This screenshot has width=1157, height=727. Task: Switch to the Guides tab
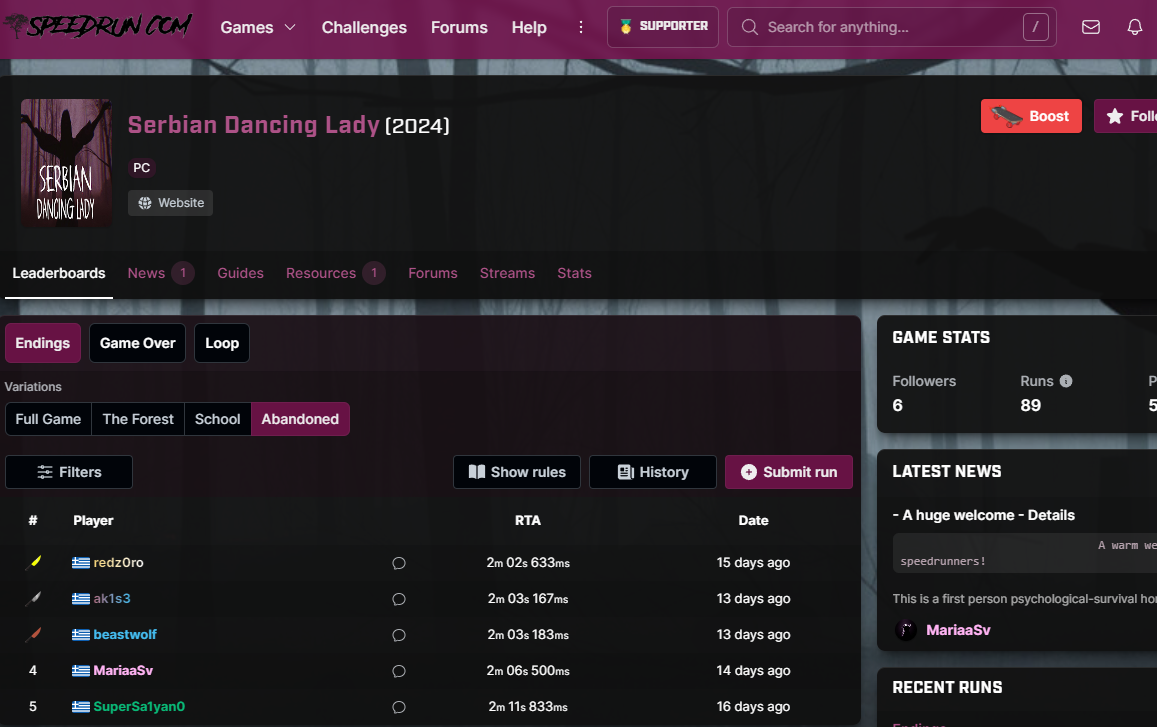coord(241,273)
